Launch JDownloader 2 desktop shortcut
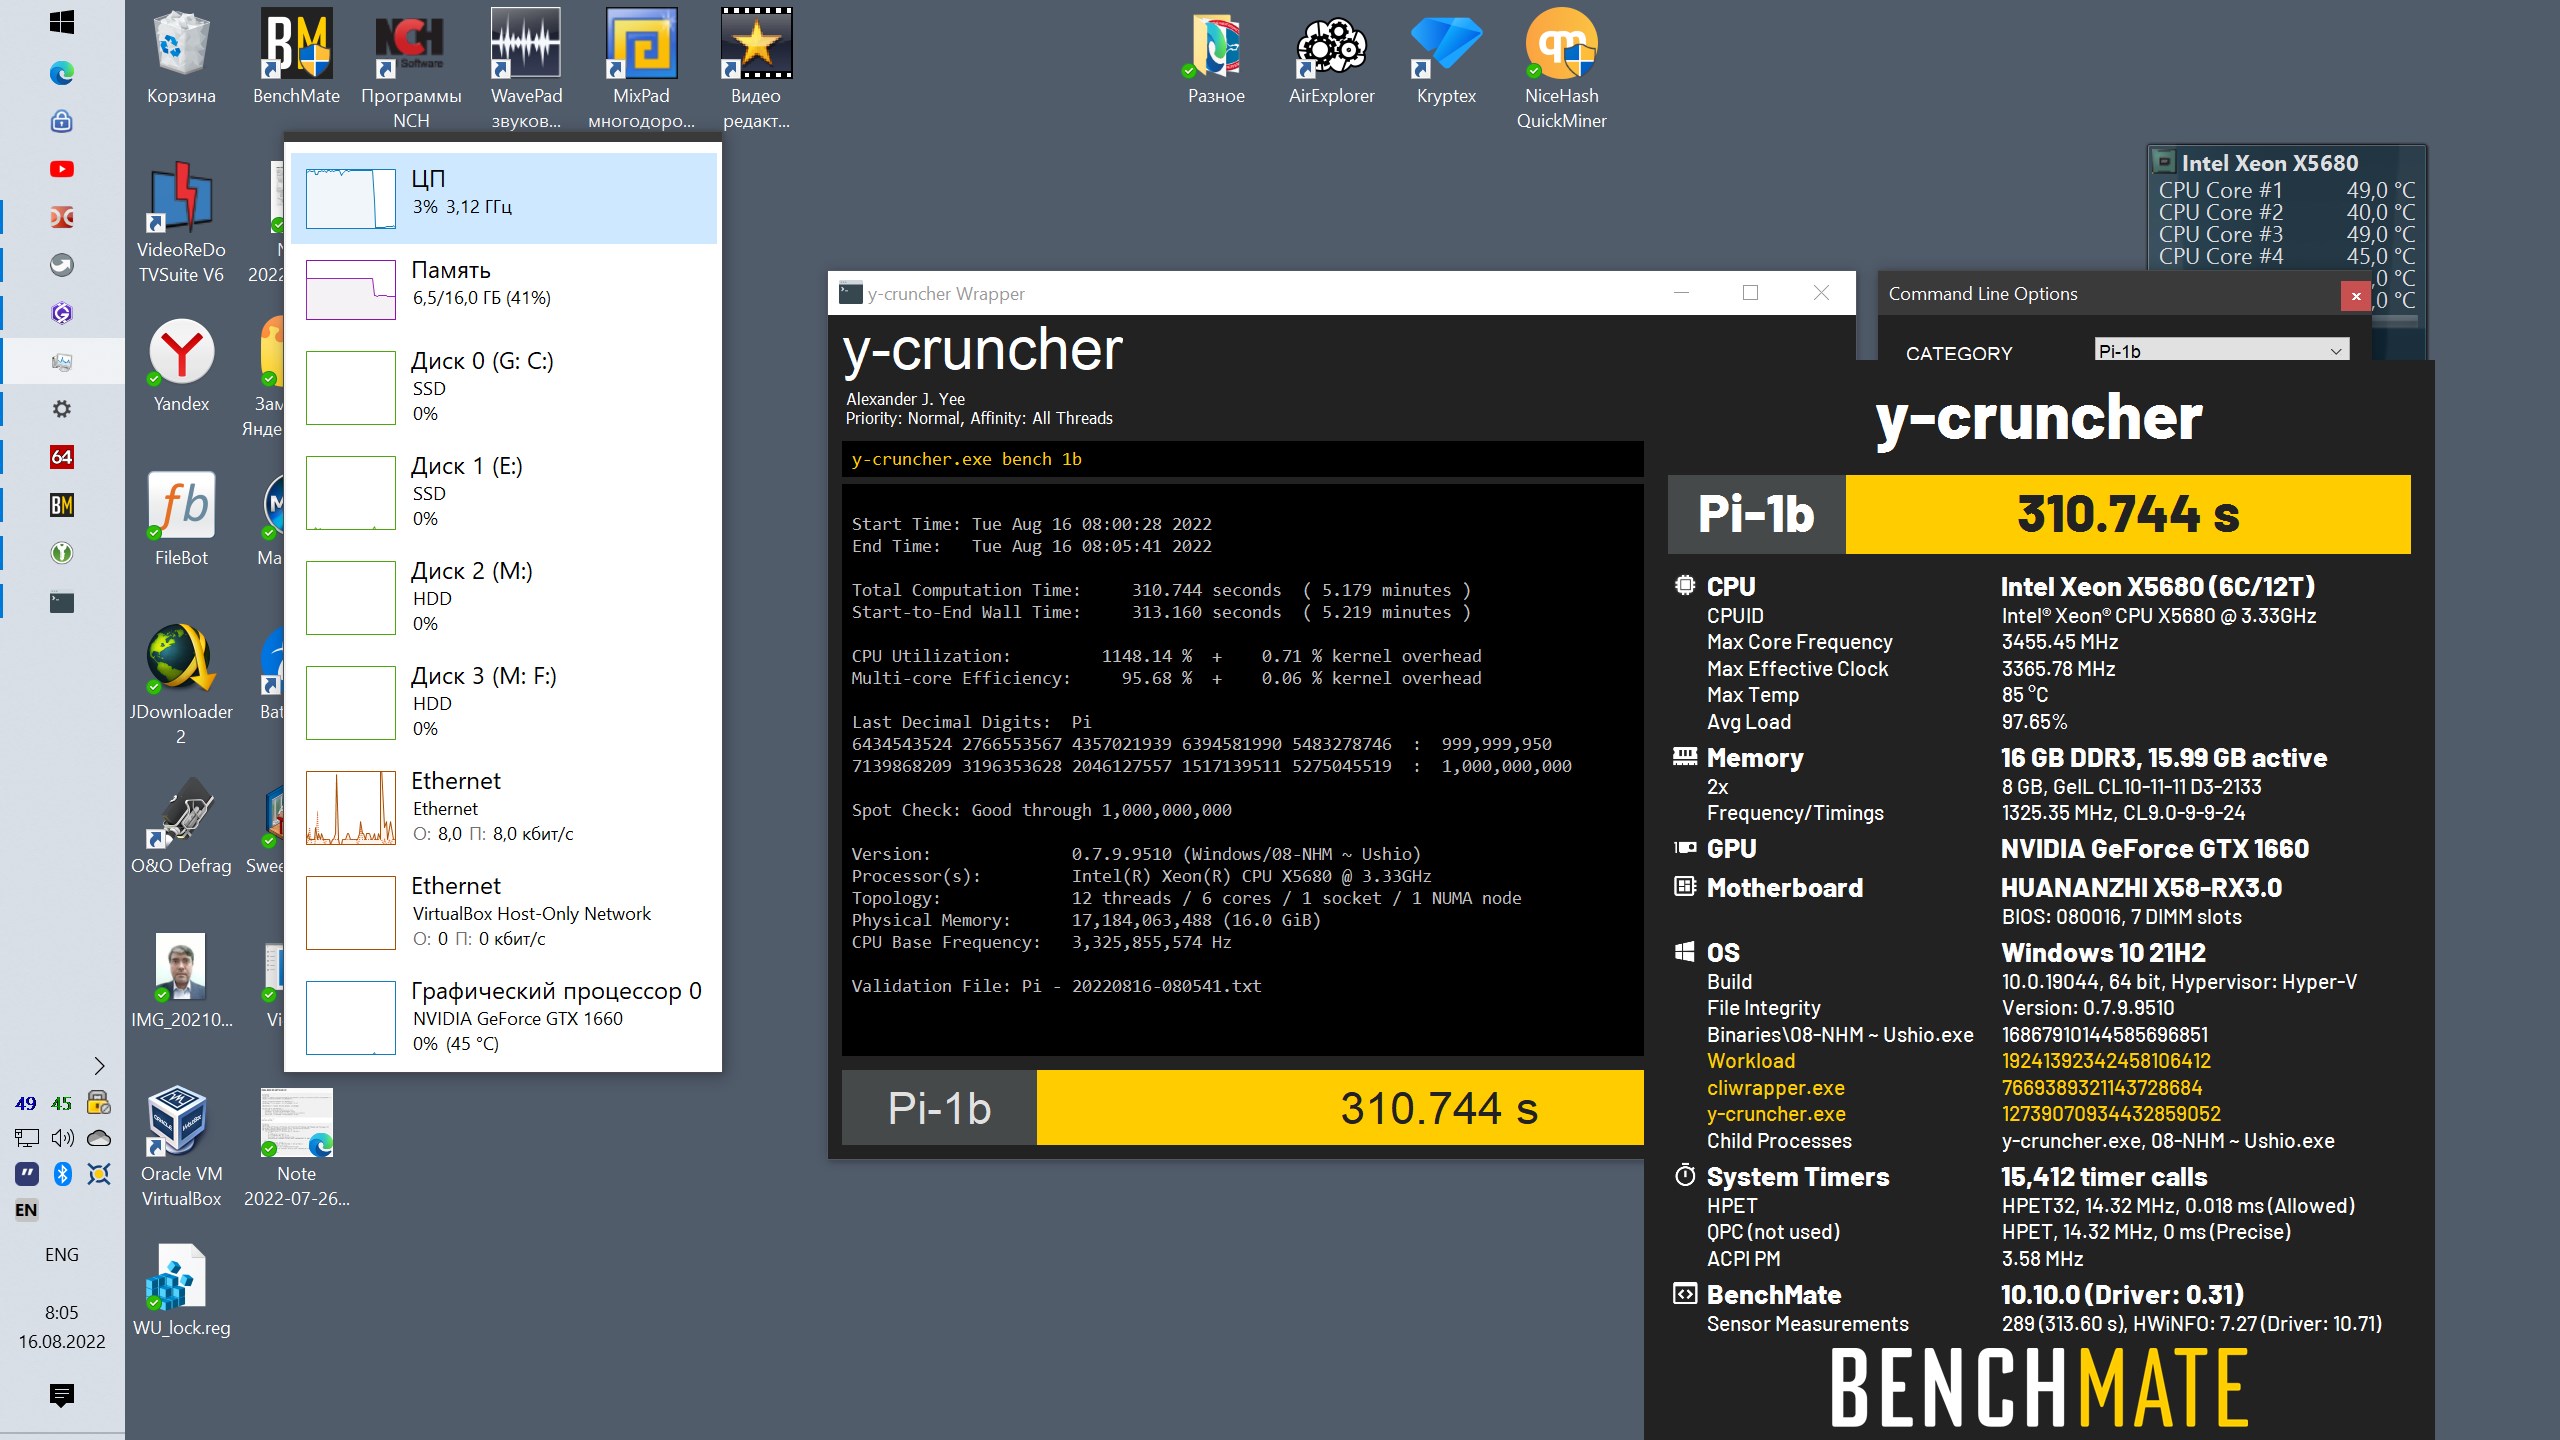Image resolution: width=2560 pixels, height=1440 pixels. point(181,685)
